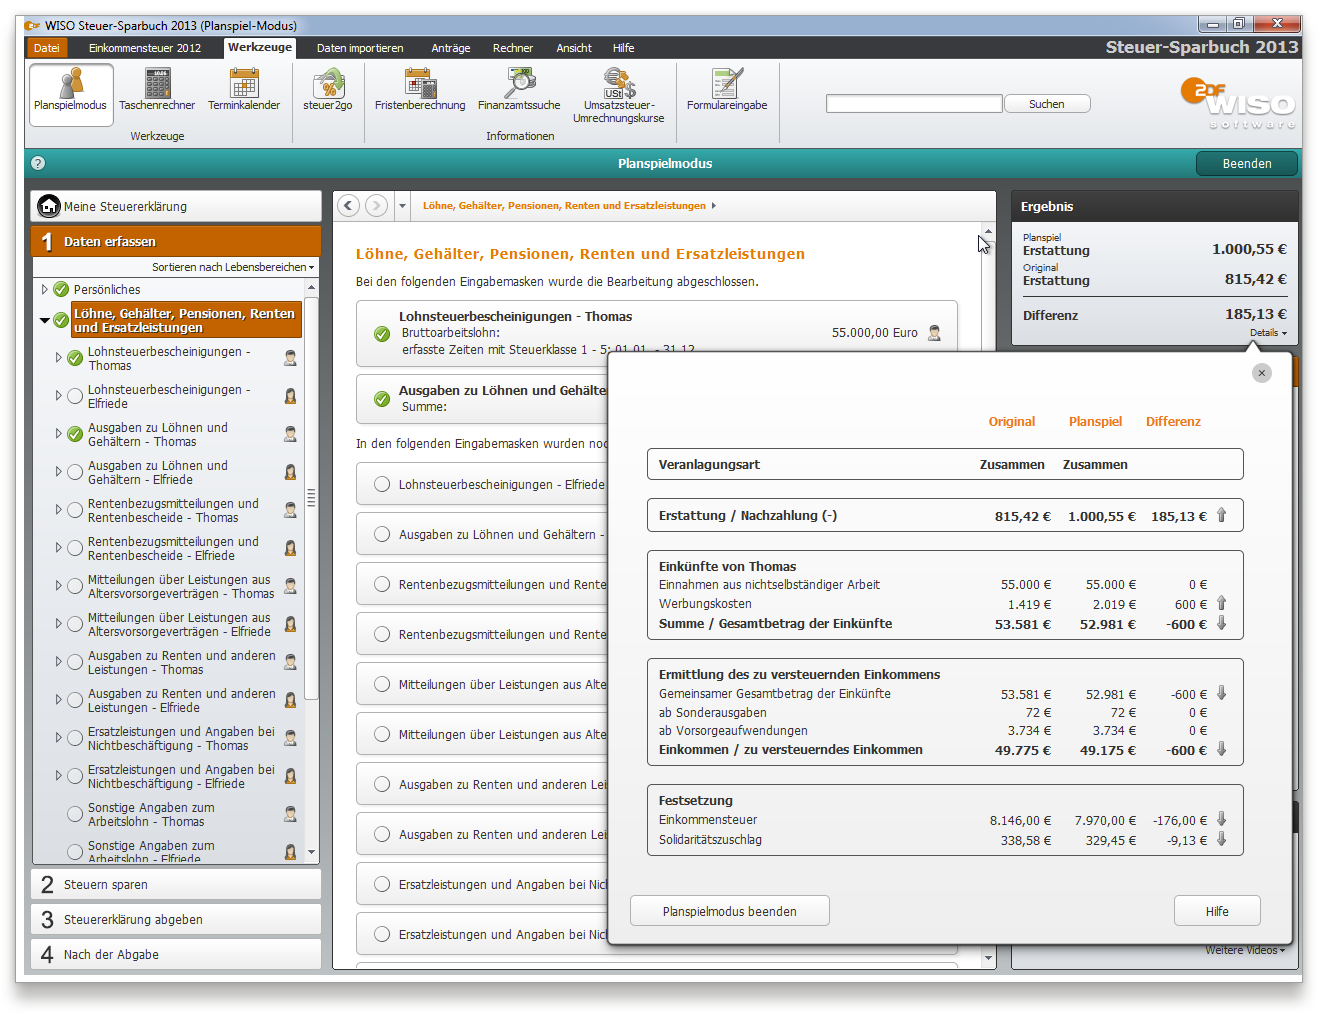Open the Formulareingabe tool
Viewport: 1318px width, 1023px height.
[727, 90]
